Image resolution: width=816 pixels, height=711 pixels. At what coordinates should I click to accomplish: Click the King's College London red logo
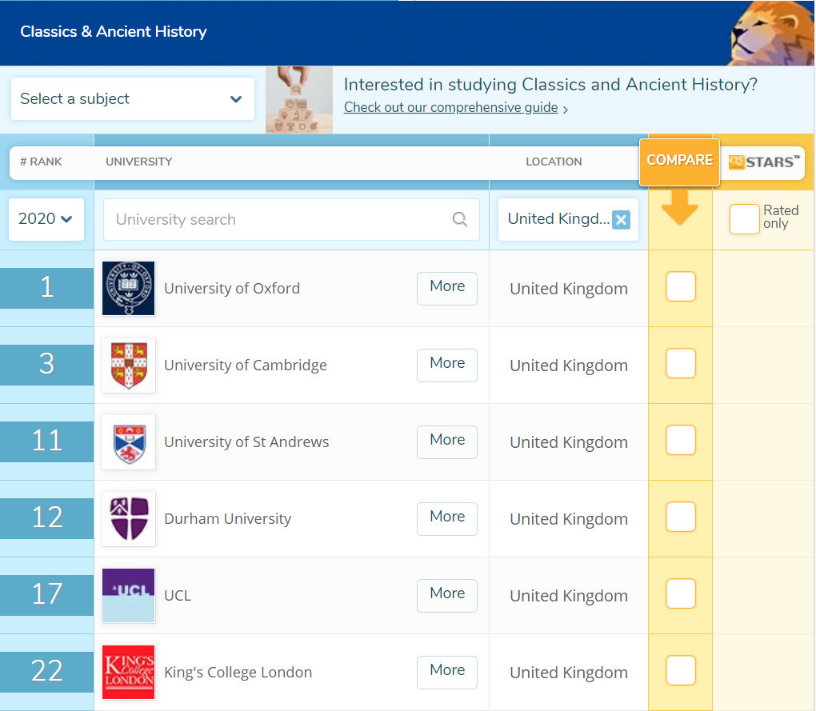click(129, 672)
